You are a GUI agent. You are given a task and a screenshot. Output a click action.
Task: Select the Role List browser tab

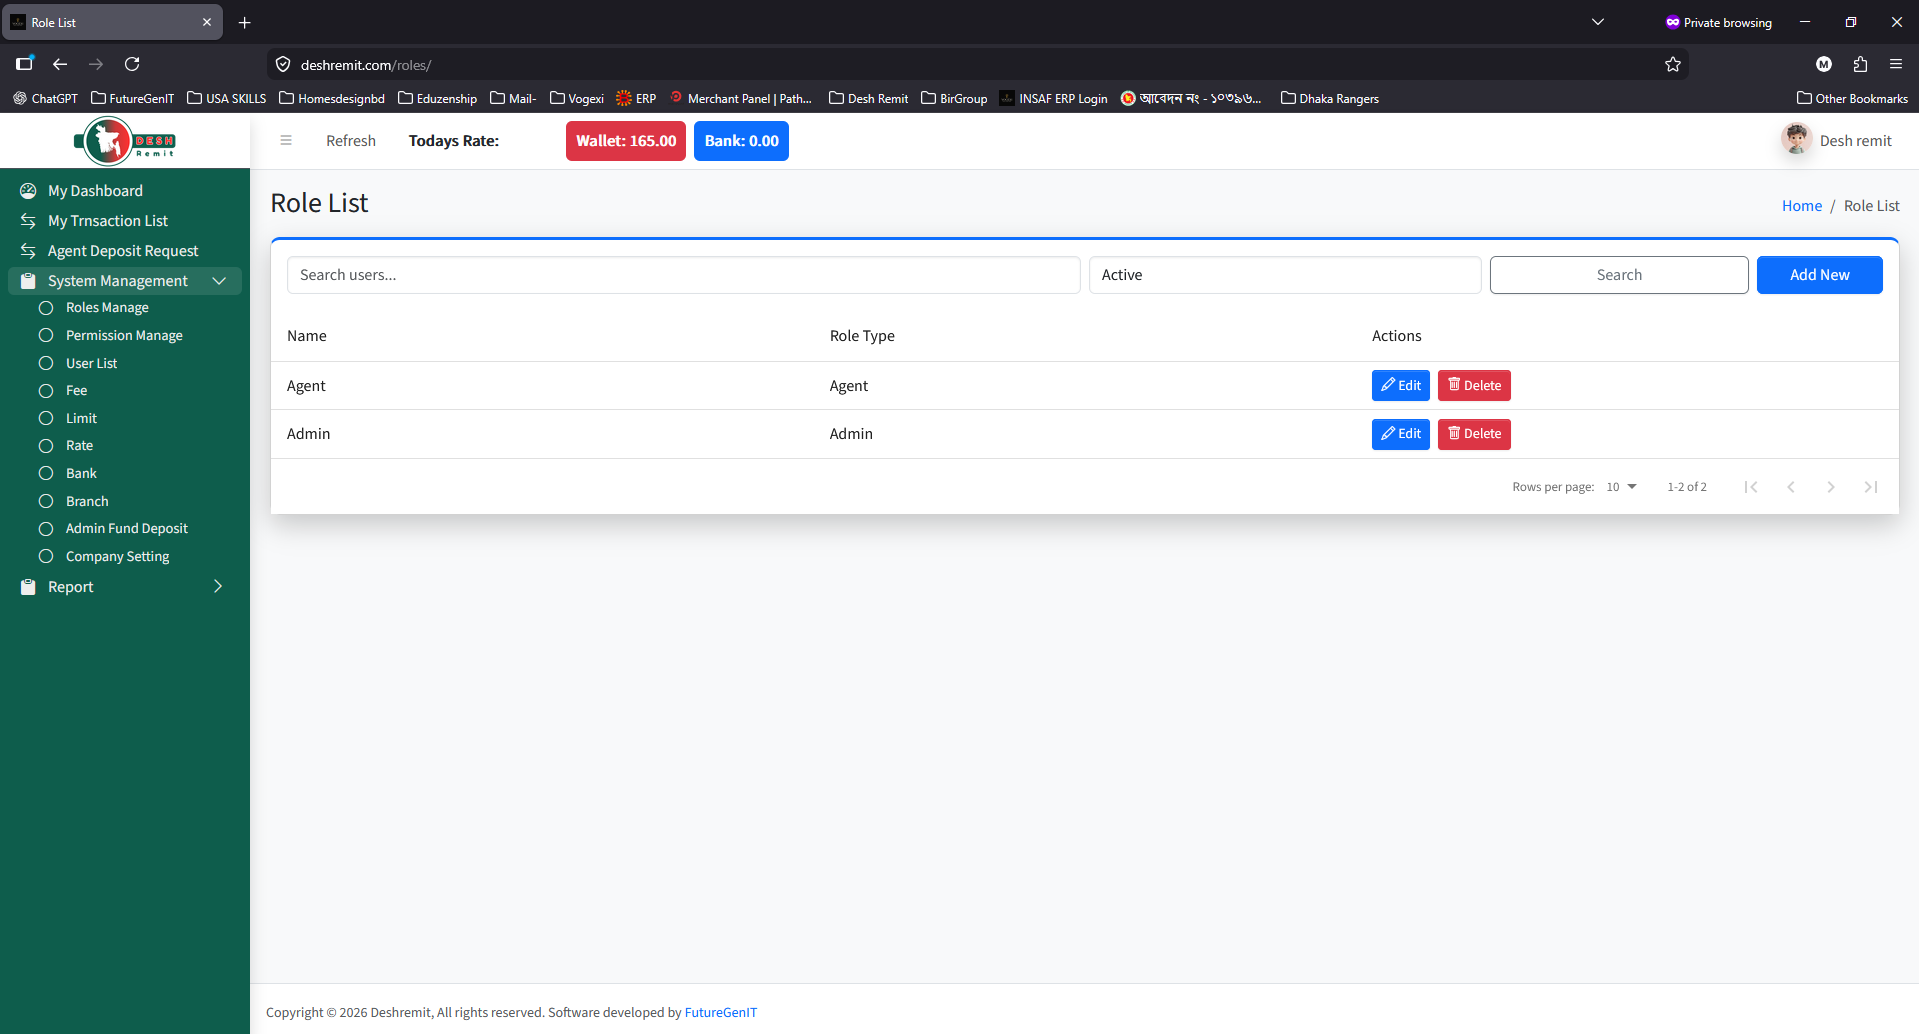click(x=112, y=22)
